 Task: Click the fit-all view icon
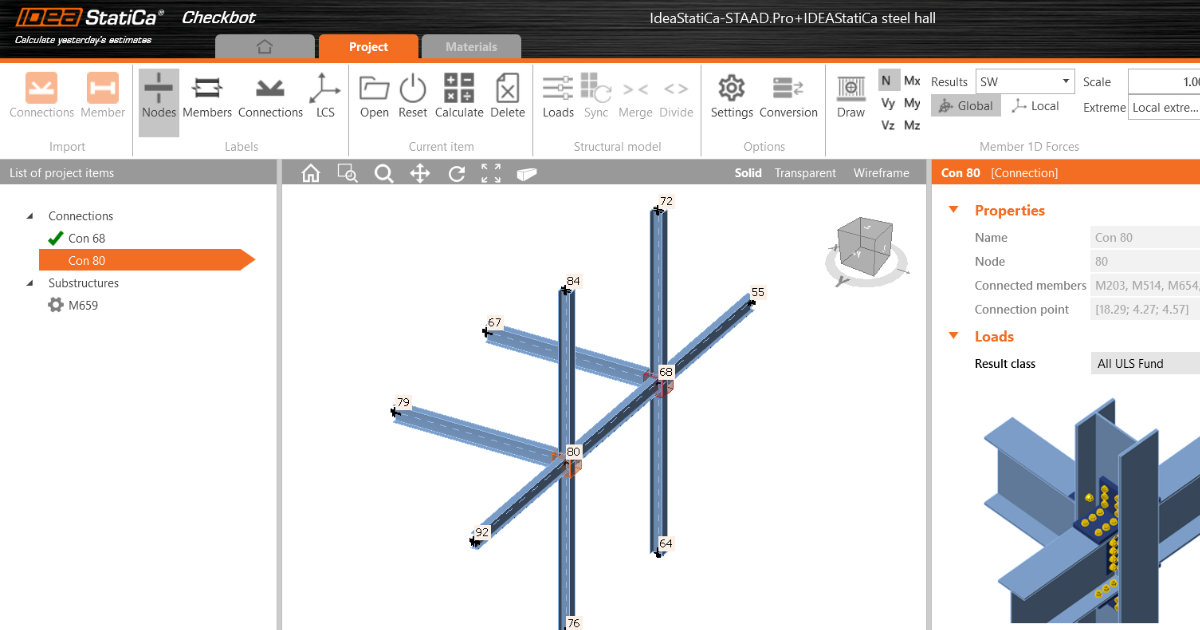coord(491,174)
